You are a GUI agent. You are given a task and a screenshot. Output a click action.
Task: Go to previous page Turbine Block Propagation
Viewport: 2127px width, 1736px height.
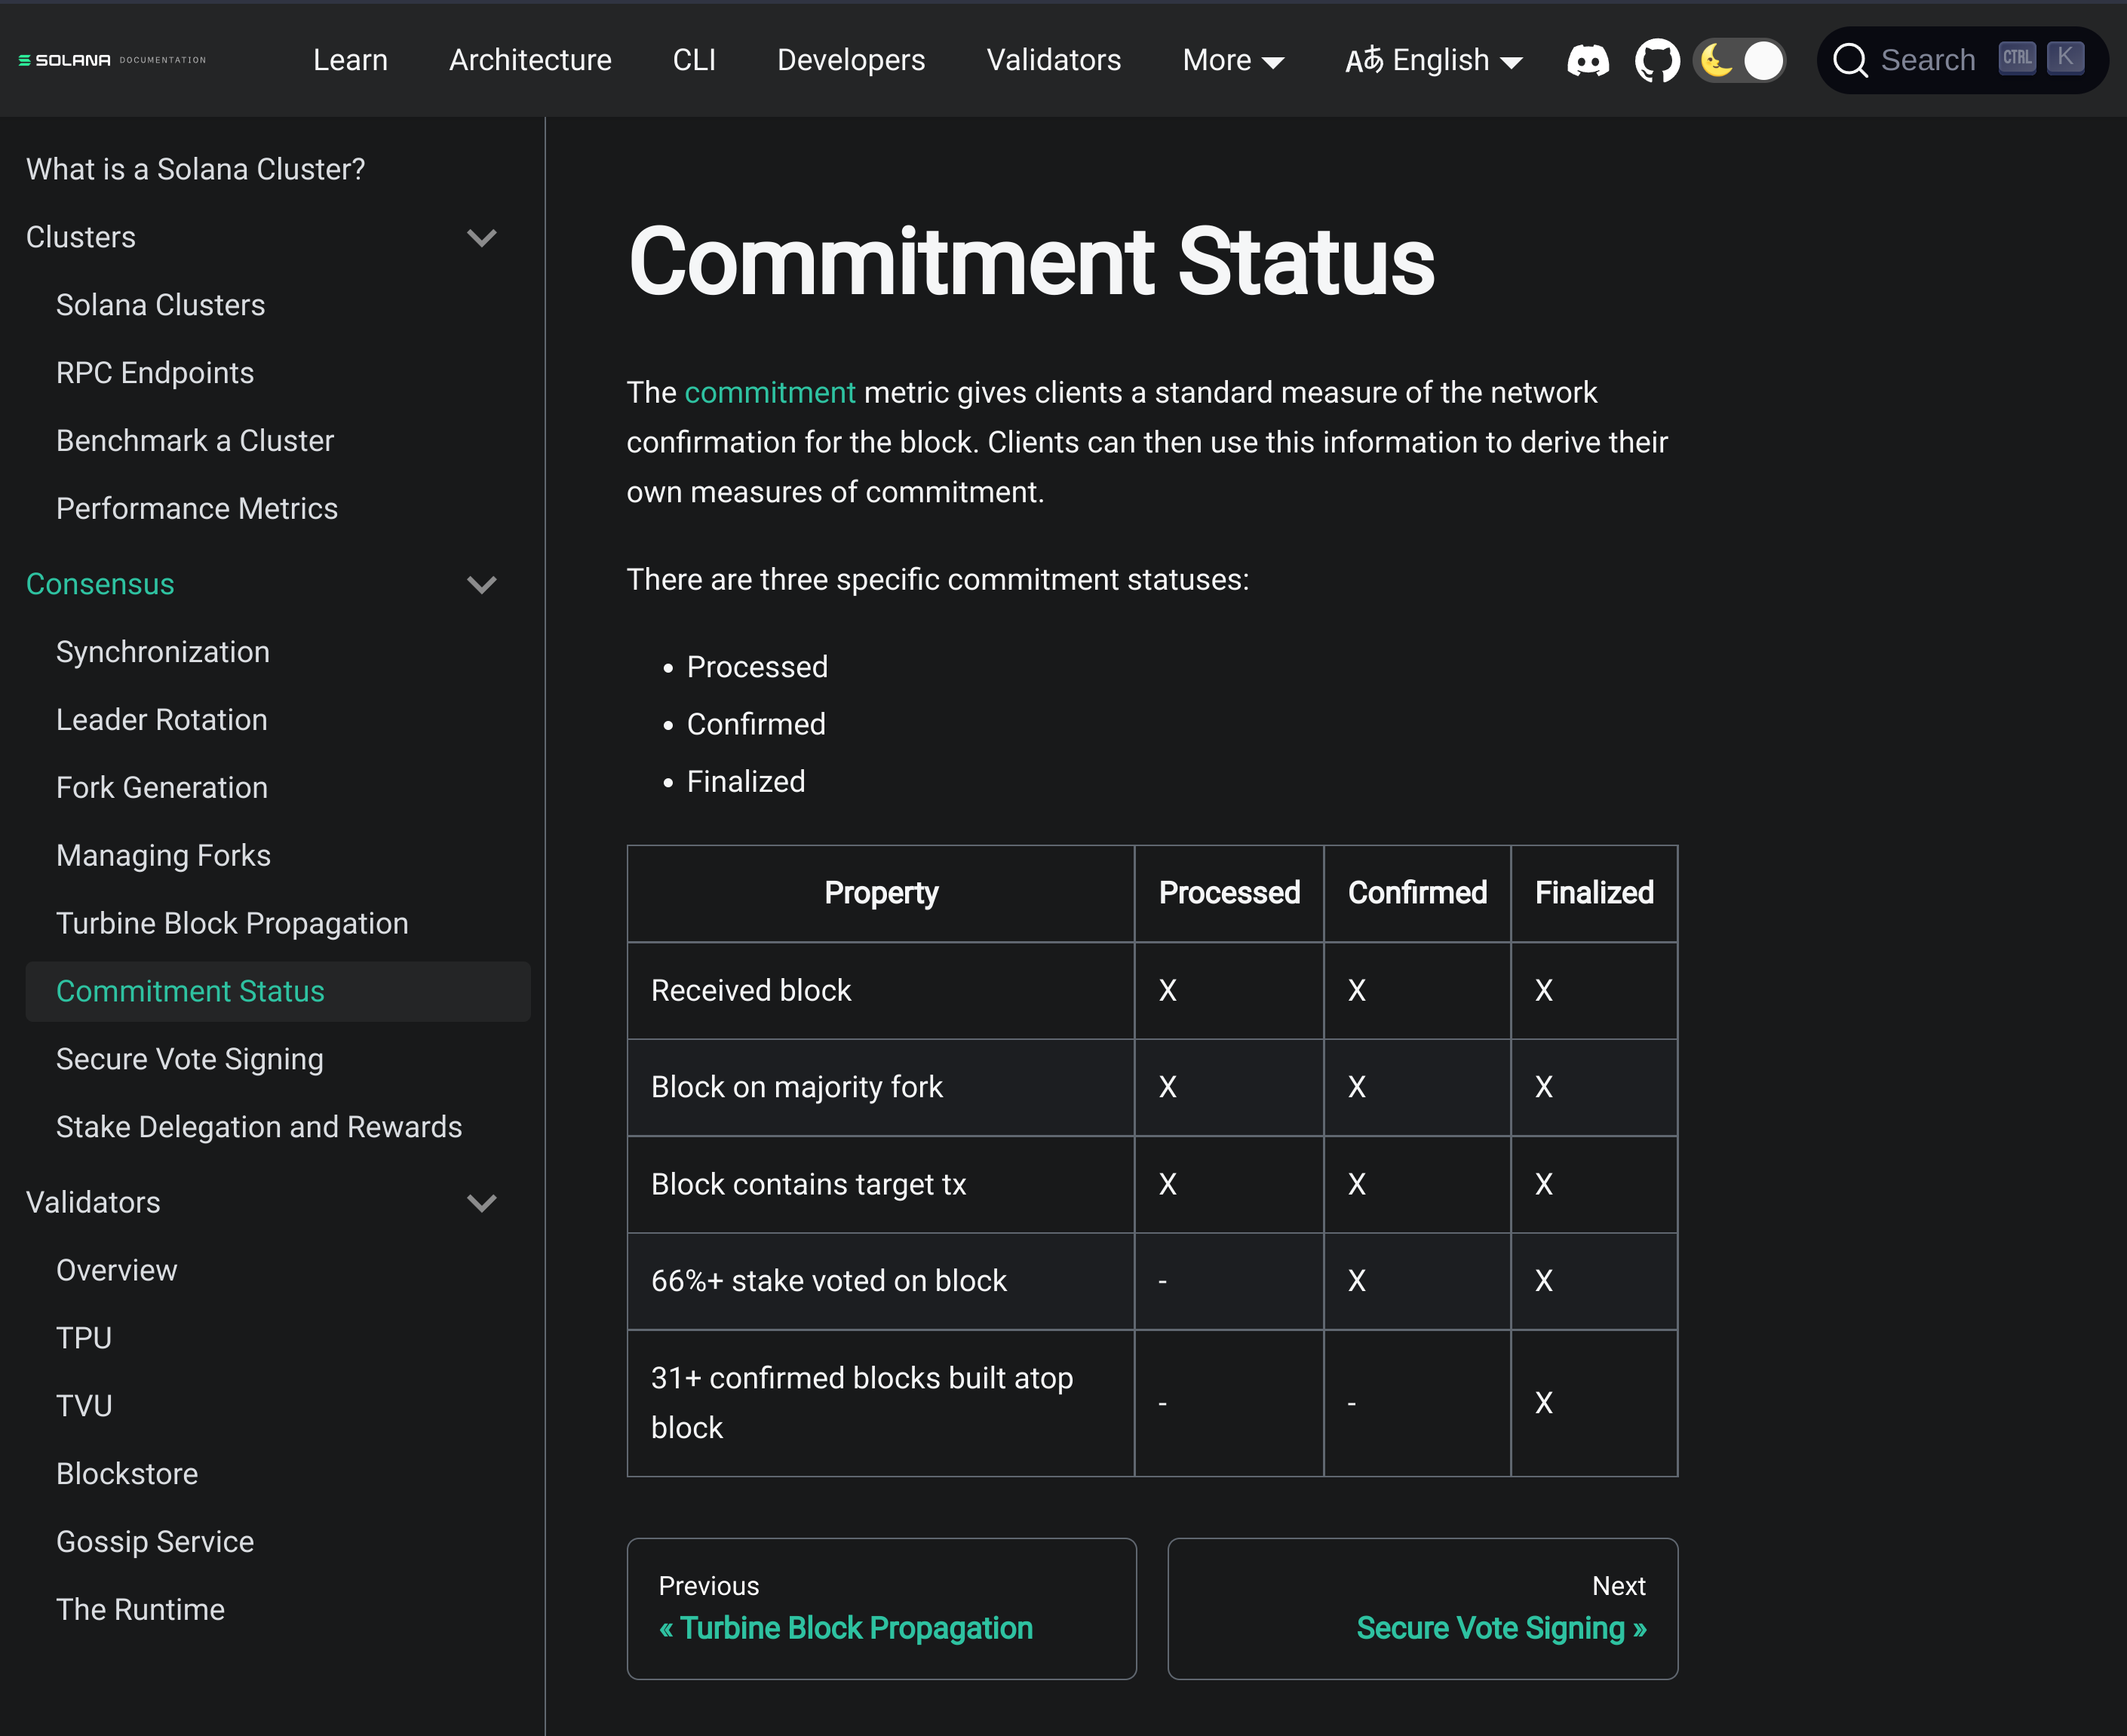pos(846,1628)
